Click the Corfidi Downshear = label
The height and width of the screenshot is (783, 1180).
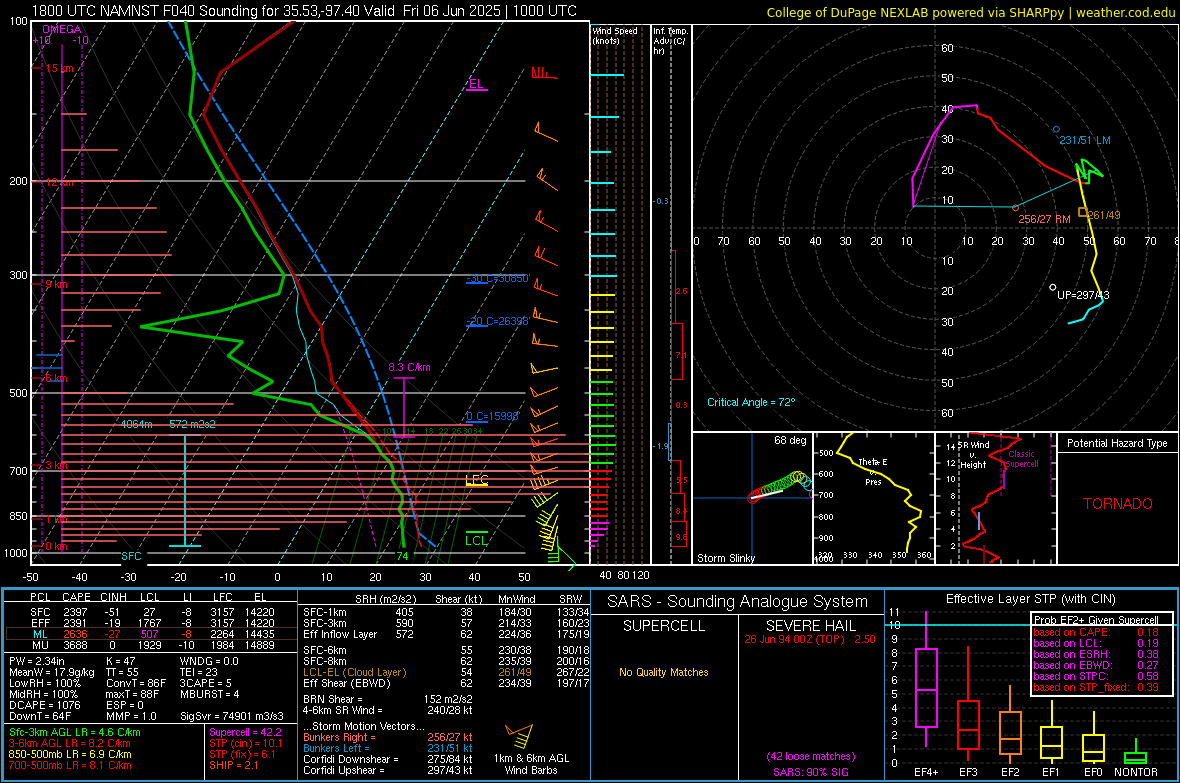point(351,759)
